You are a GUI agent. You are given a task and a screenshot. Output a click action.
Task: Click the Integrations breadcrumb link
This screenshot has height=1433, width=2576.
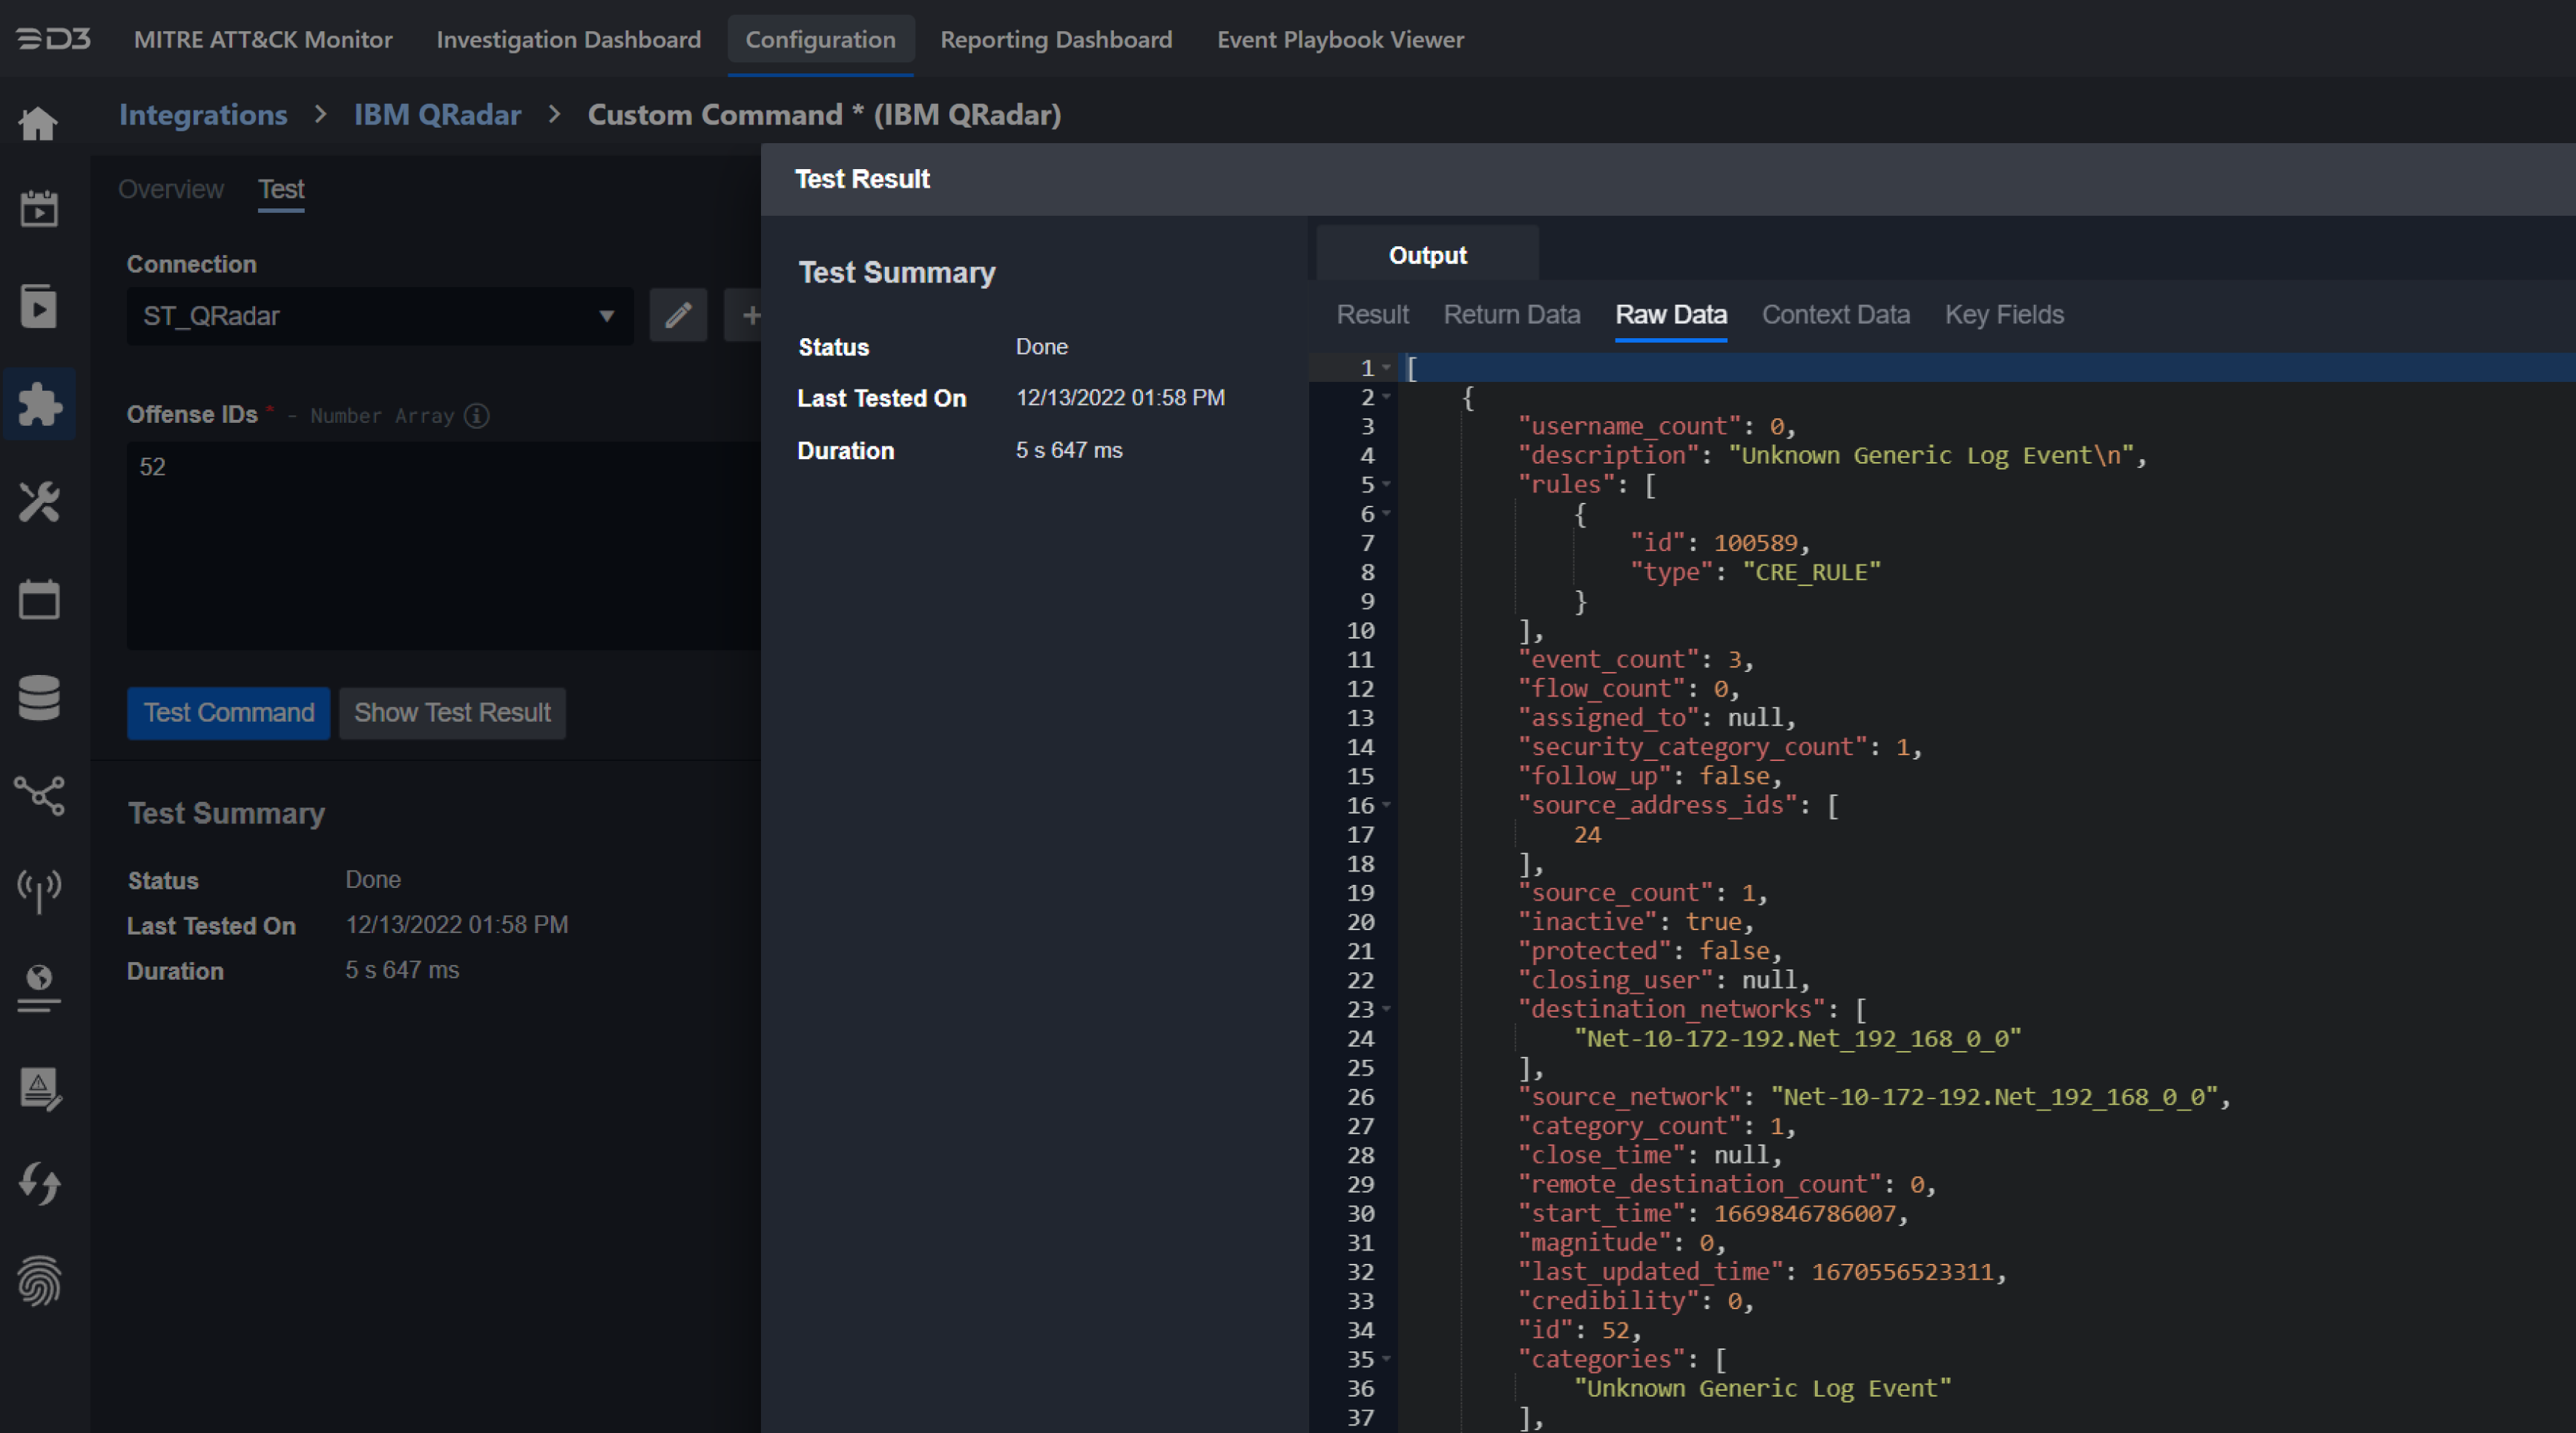click(x=203, y=115)
